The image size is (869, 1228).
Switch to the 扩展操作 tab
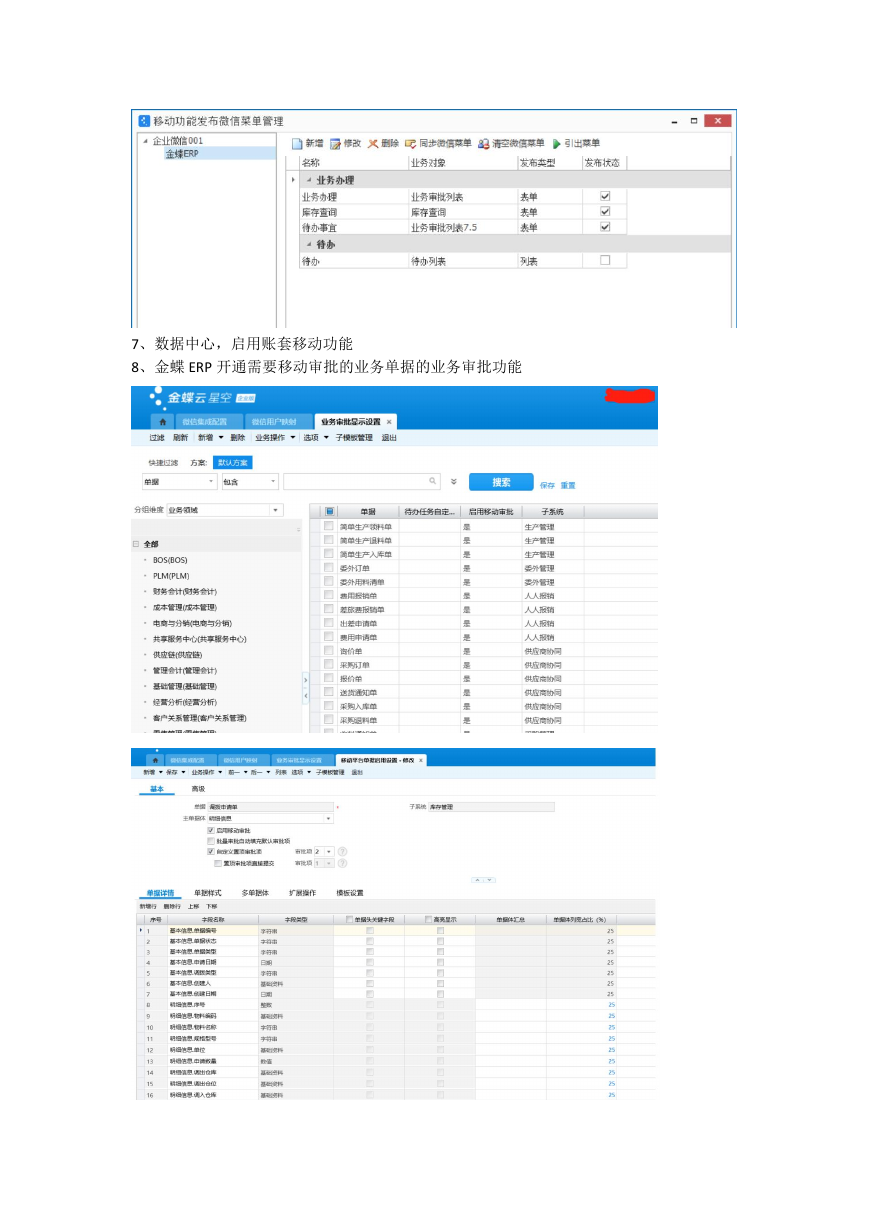pos(302,892)
